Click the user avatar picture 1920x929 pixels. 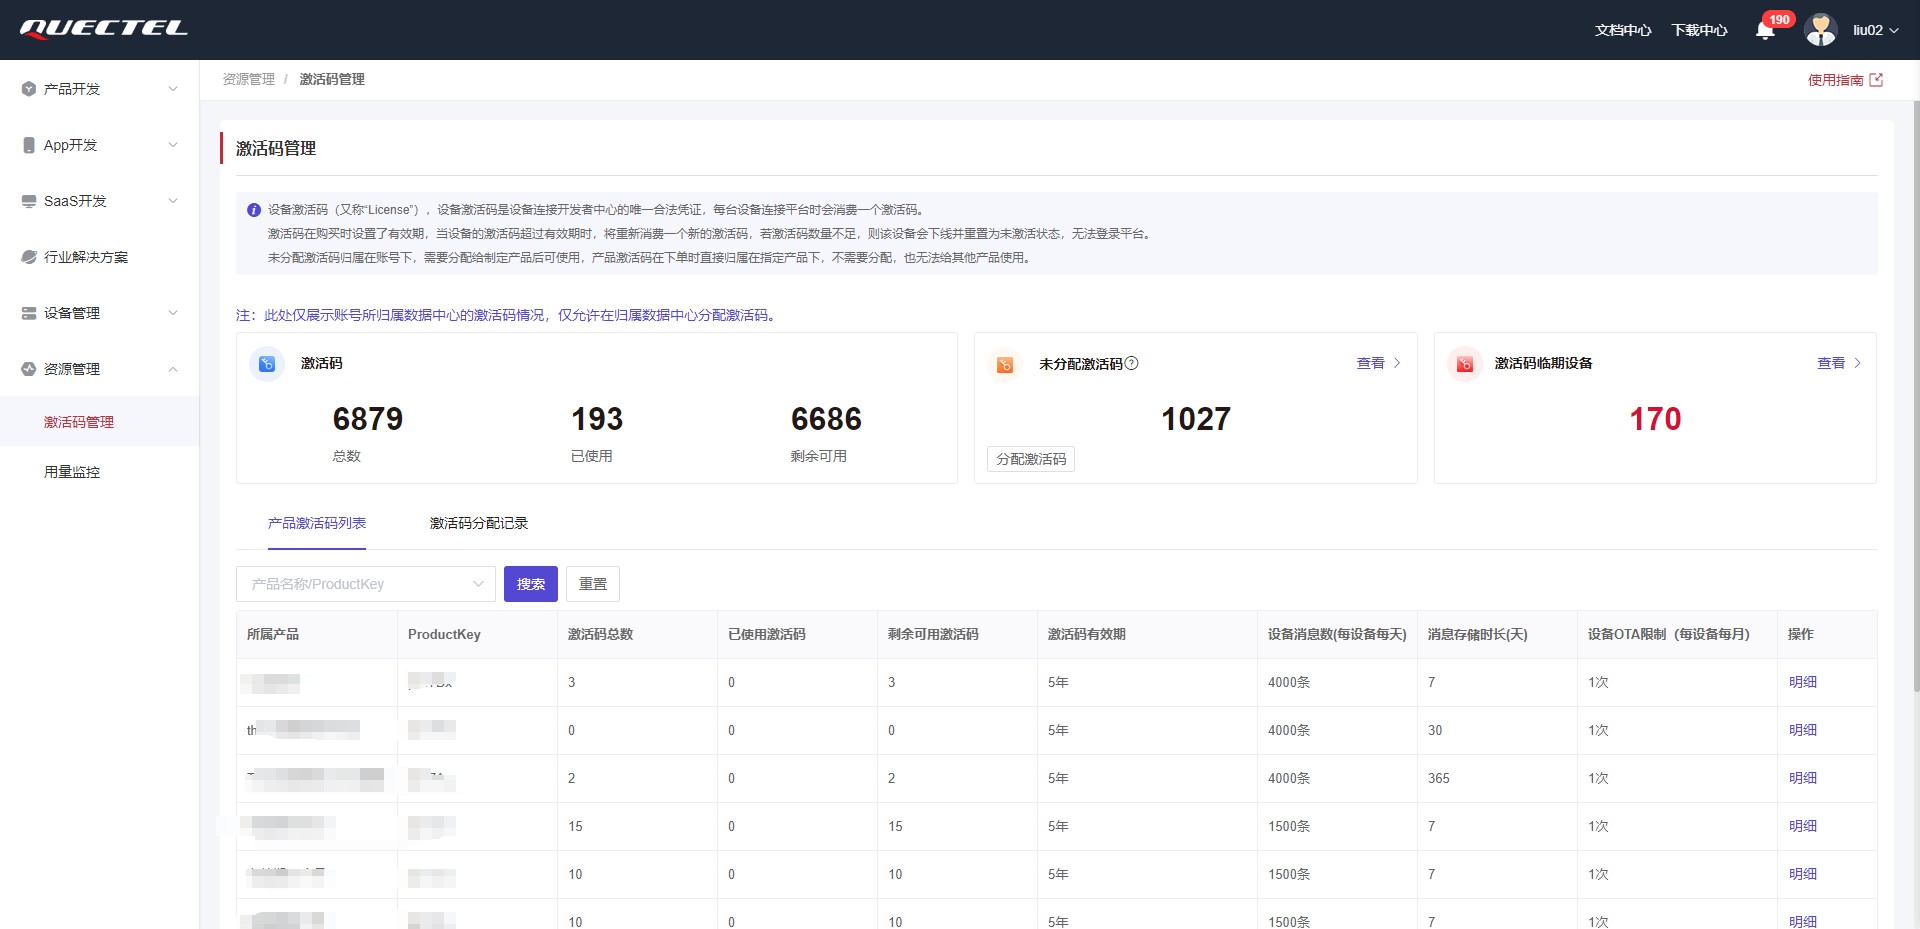[x=1821, y=30]
